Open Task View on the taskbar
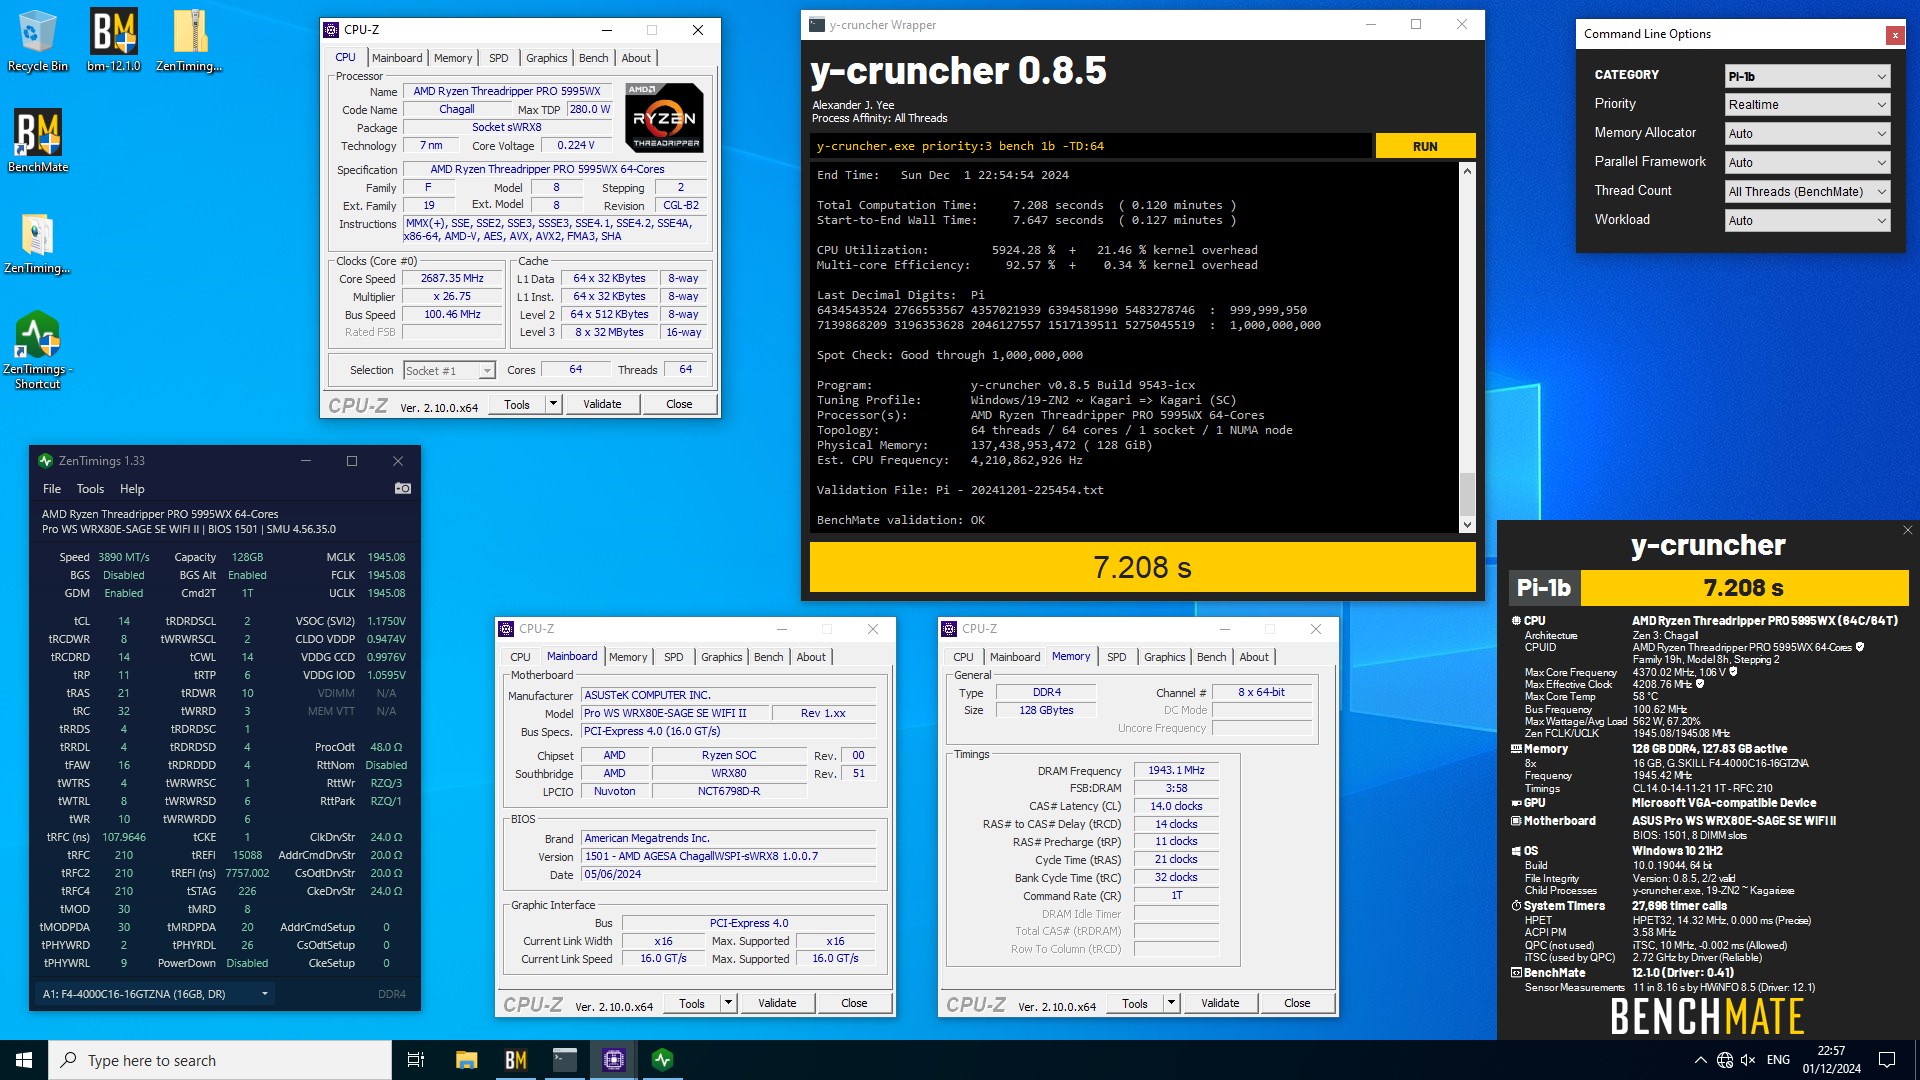Viewport: 1920px width, 1080px height. pyautogui.click(x=416, y=1060)
